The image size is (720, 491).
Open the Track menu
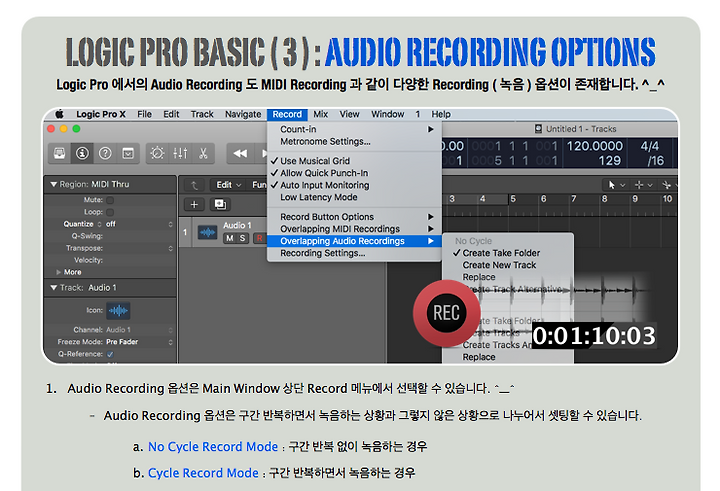tap(202, 114)
